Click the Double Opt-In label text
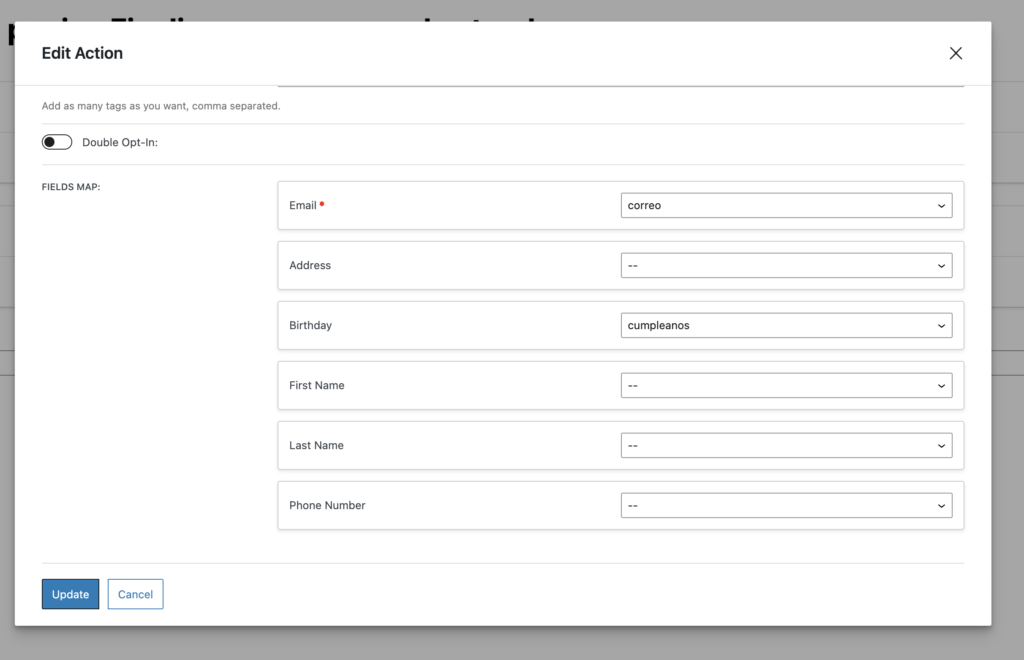This screenshot has width=1024, height=660. (120, 142)
